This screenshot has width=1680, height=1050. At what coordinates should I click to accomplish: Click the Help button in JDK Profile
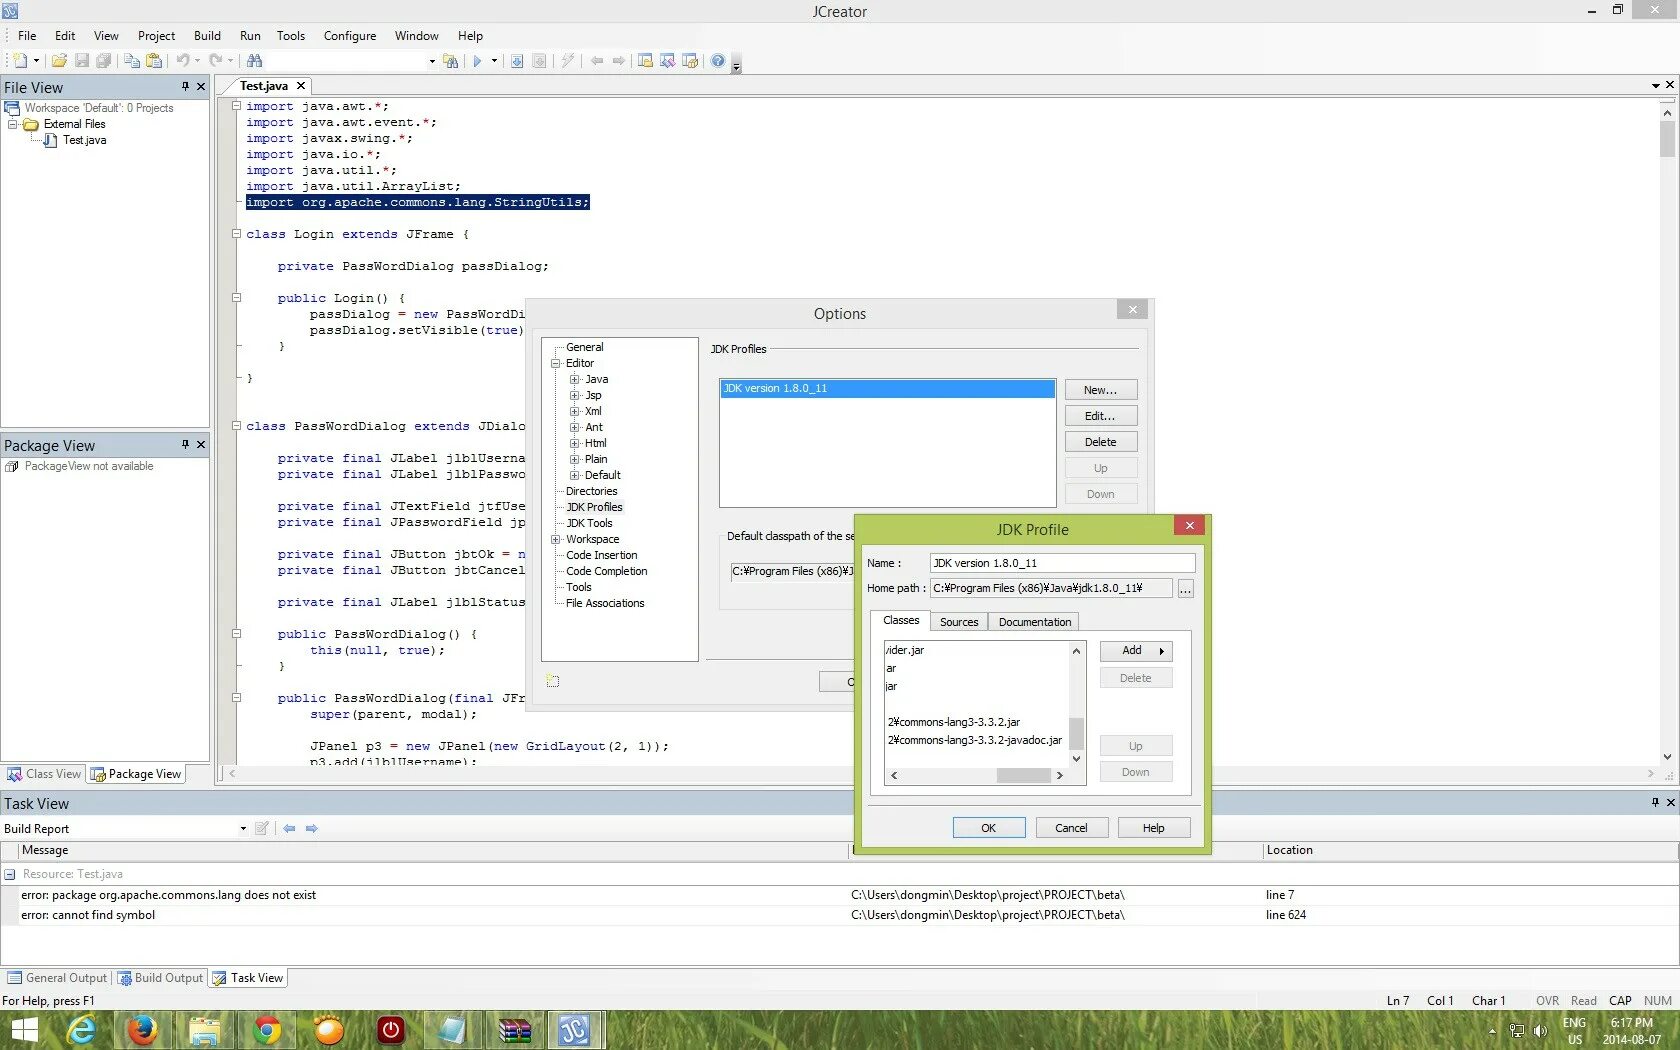click(1154, 828)
